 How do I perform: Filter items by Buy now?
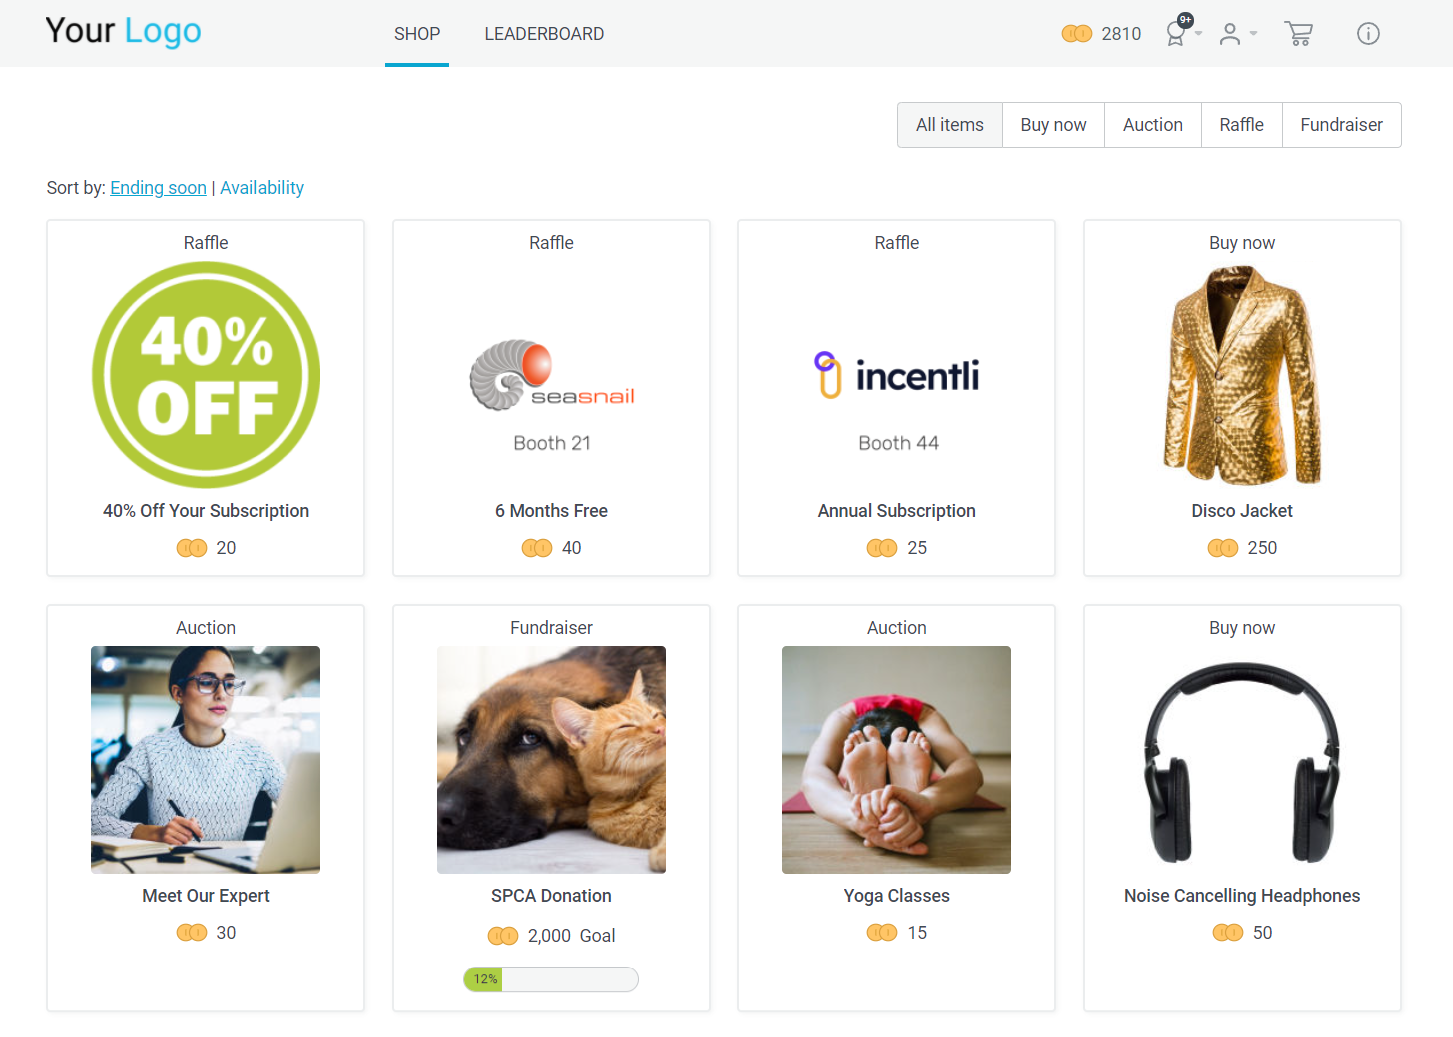[1053, 125]
